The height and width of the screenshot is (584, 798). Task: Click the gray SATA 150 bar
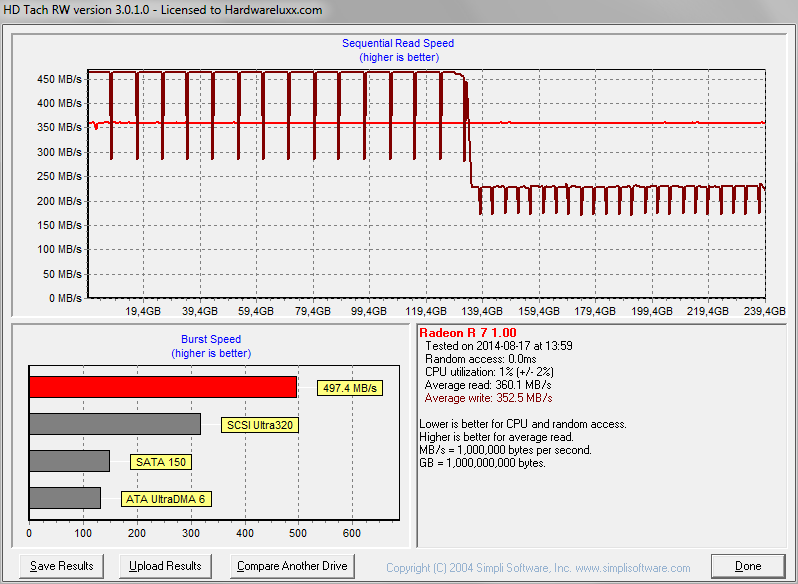70,461
